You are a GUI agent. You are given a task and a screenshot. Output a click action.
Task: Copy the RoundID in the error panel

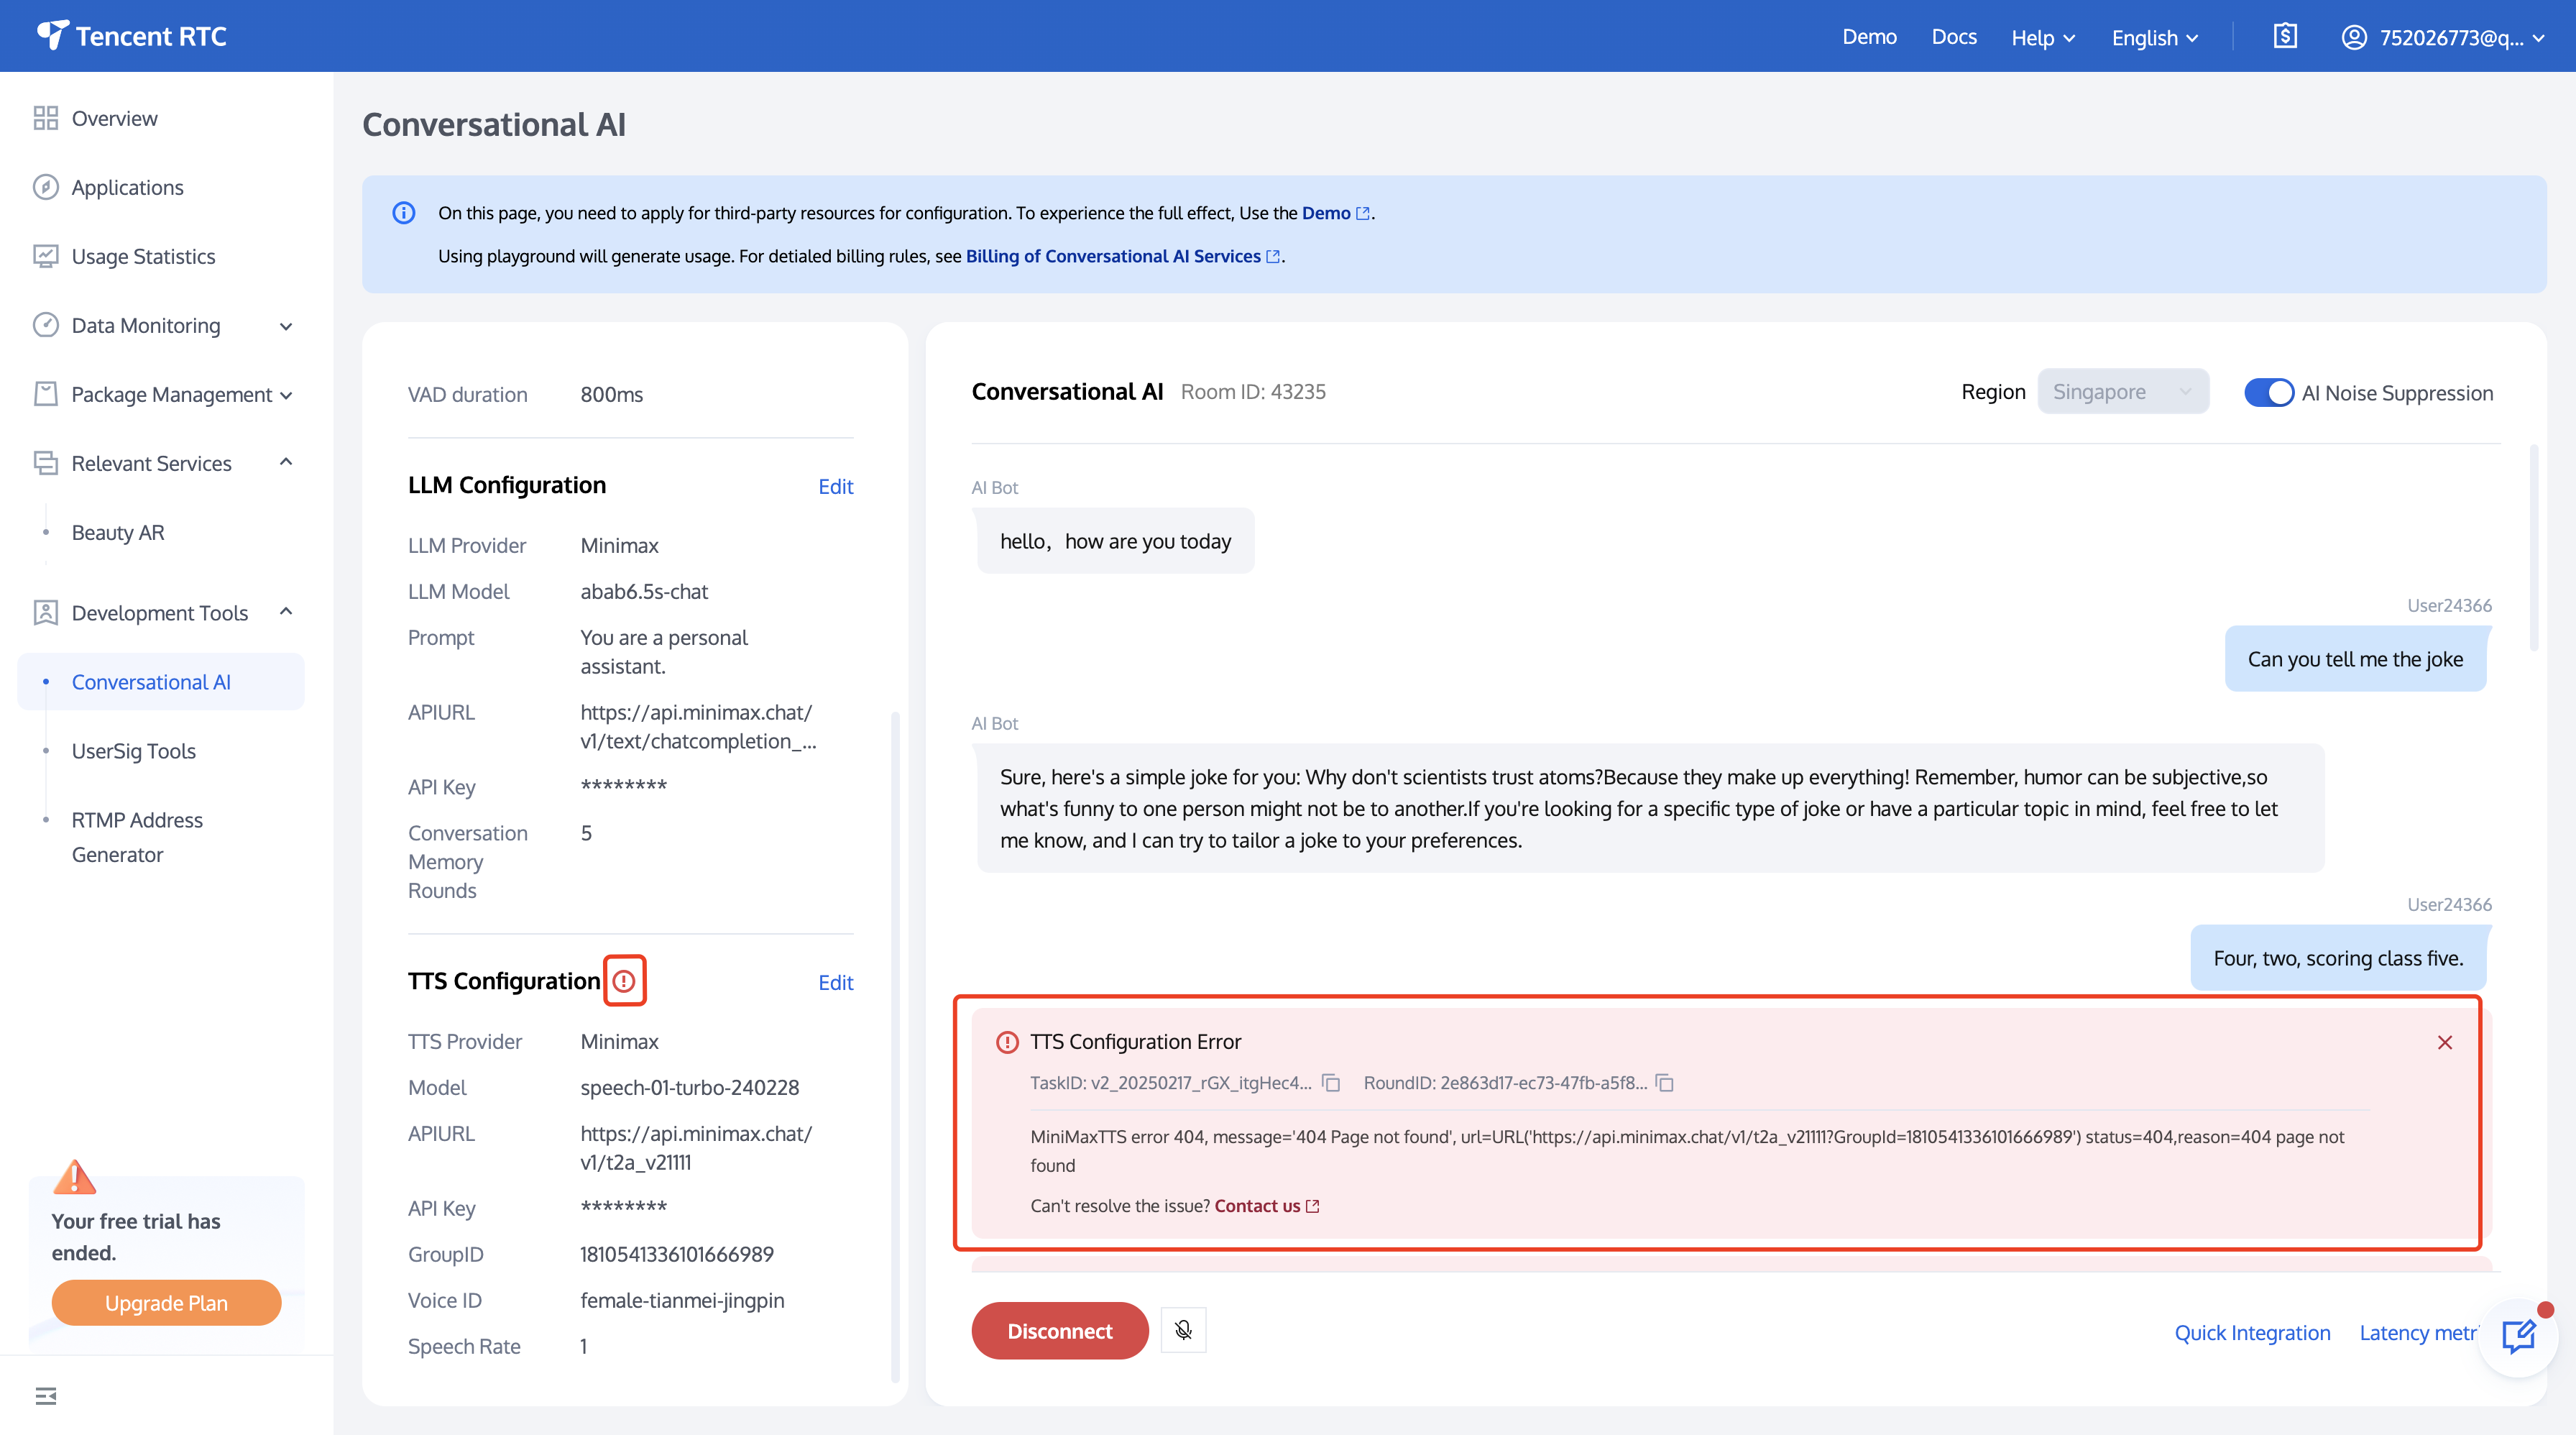click(x=1665, y=1083)
